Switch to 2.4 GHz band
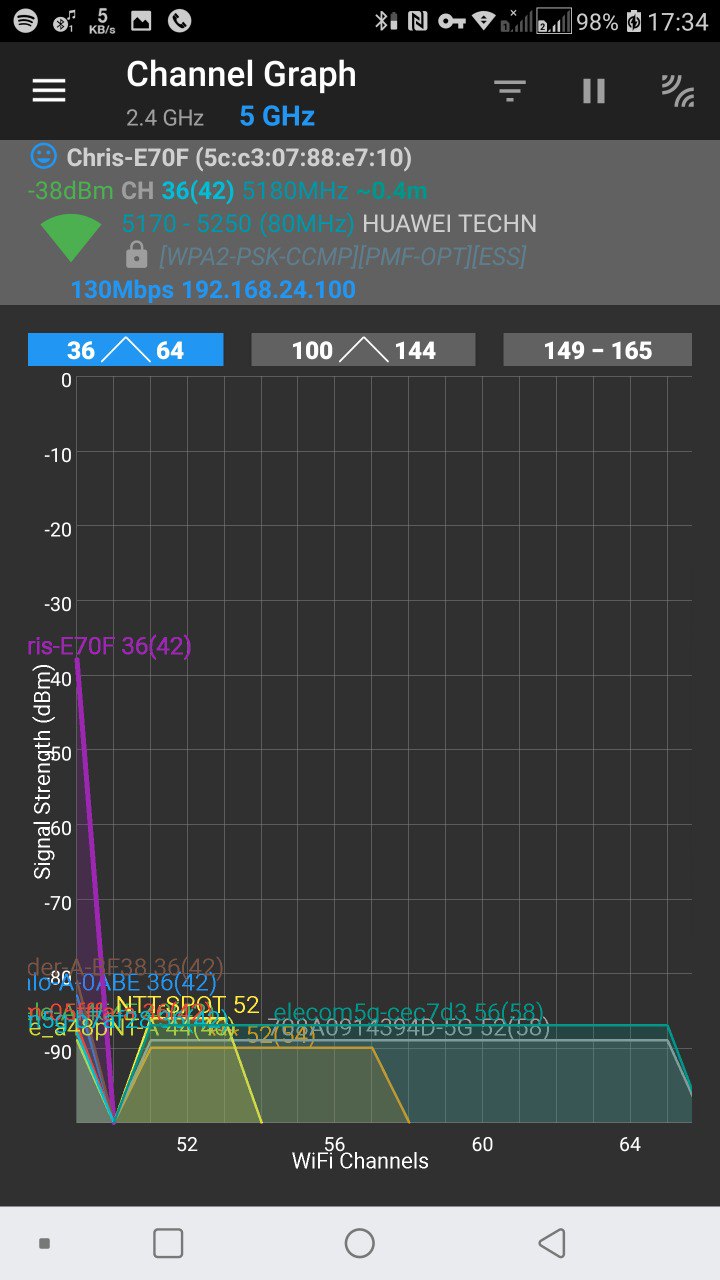 (x=165, y=118)
